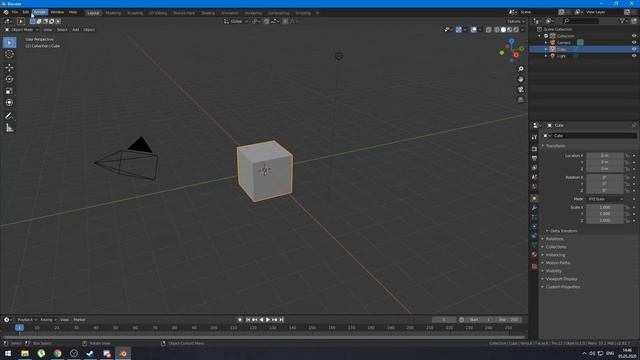The image size is (640, 360).
Task: Open the viewport Add menu
Action: [x=76, y=30]
